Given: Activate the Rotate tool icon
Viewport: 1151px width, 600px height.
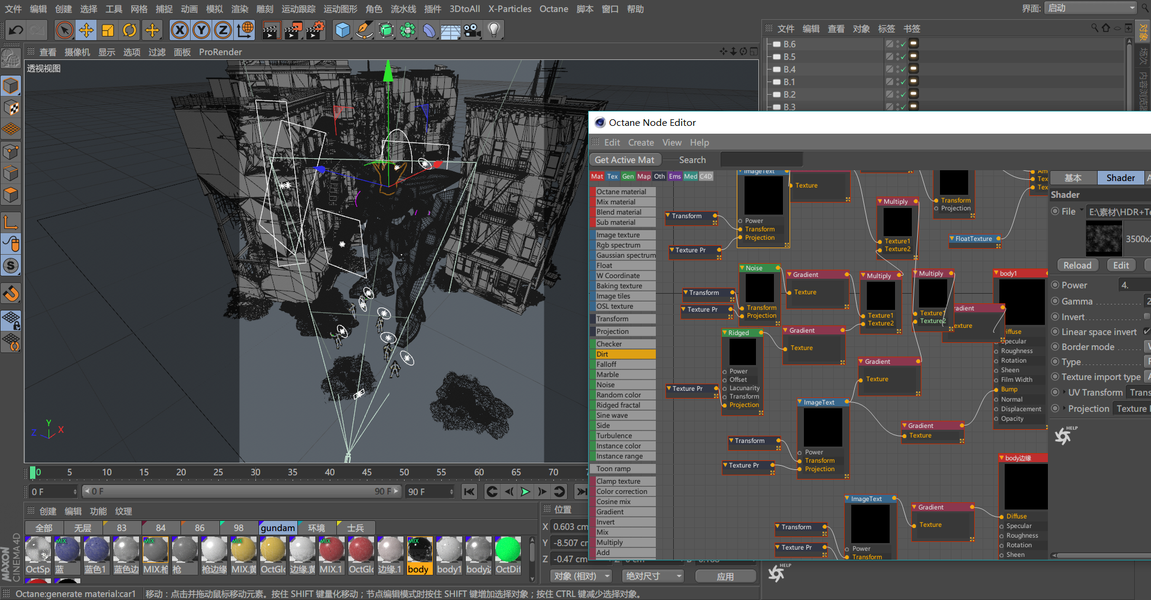Looking at the screenshot, I should [x=129, y=30].
